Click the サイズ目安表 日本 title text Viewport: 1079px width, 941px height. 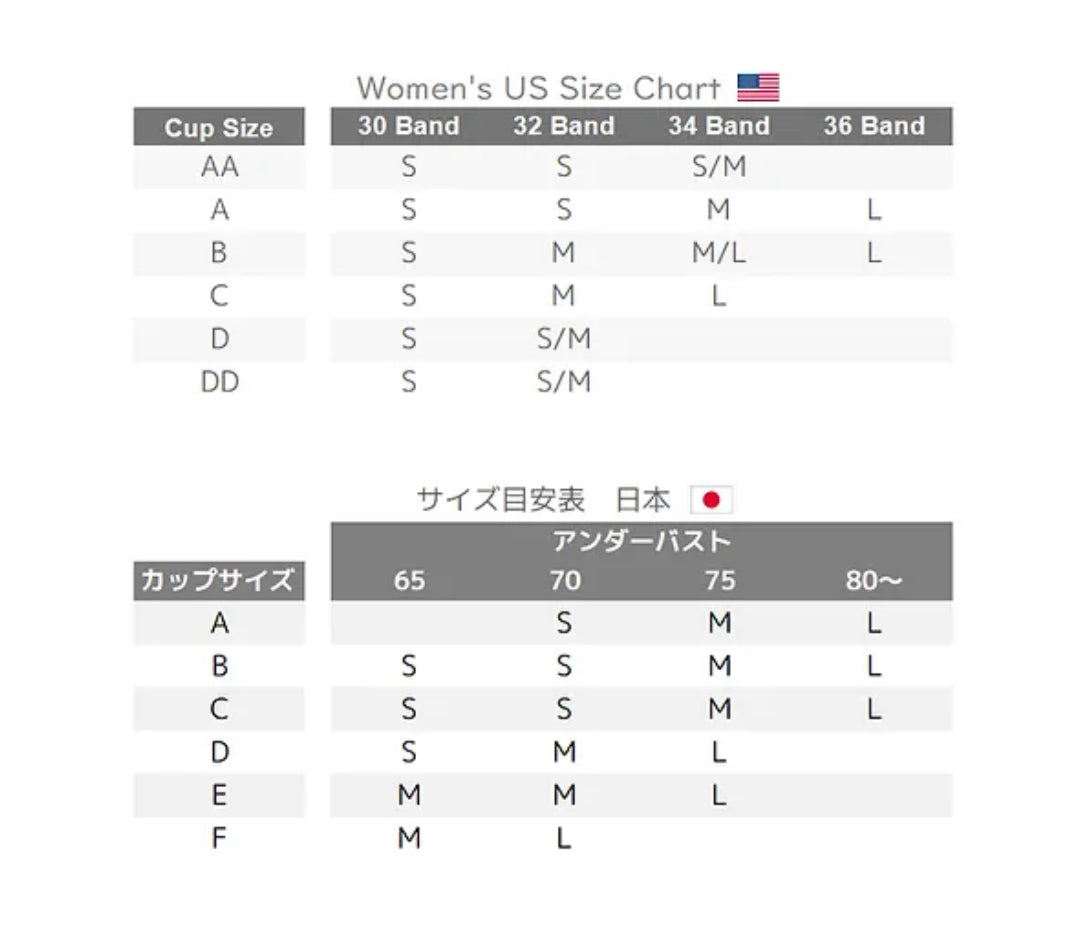(x=544, y=500)
